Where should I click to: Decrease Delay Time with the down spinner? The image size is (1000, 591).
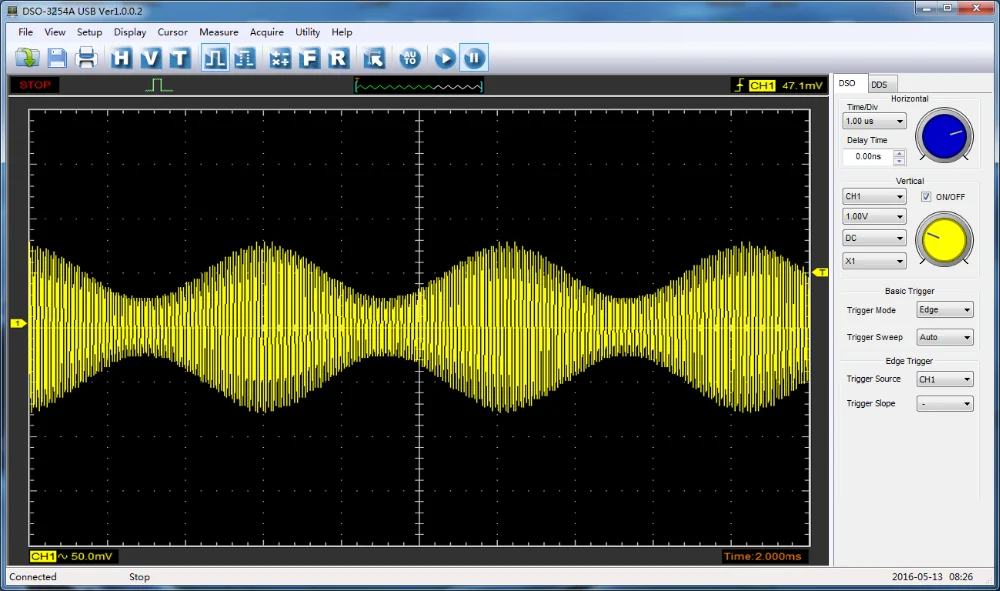(x=899, y=161)
